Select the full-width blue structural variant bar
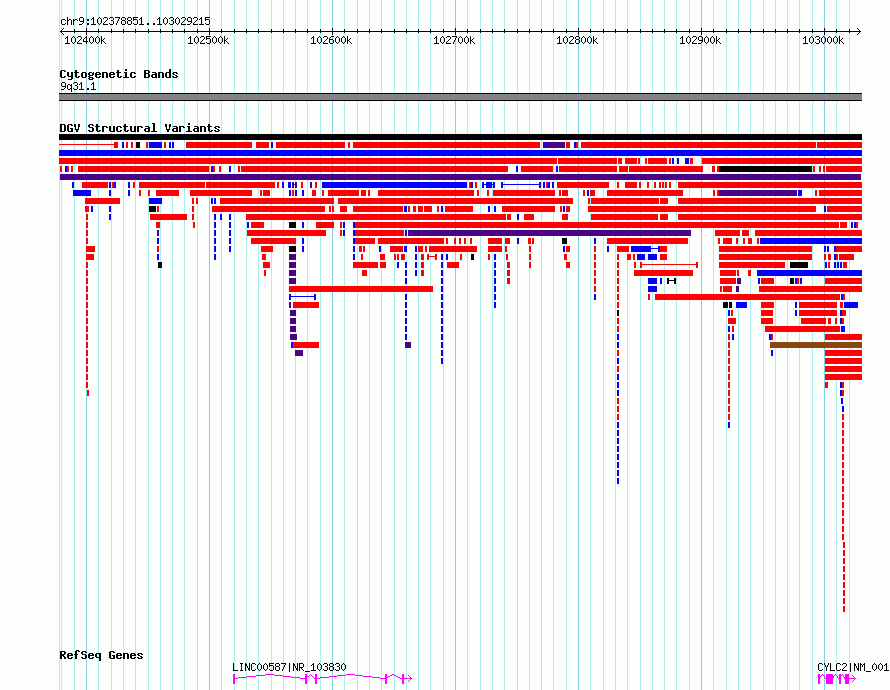Screen dimensions: 890x690 pyautogui.click(x=460, y=153)
